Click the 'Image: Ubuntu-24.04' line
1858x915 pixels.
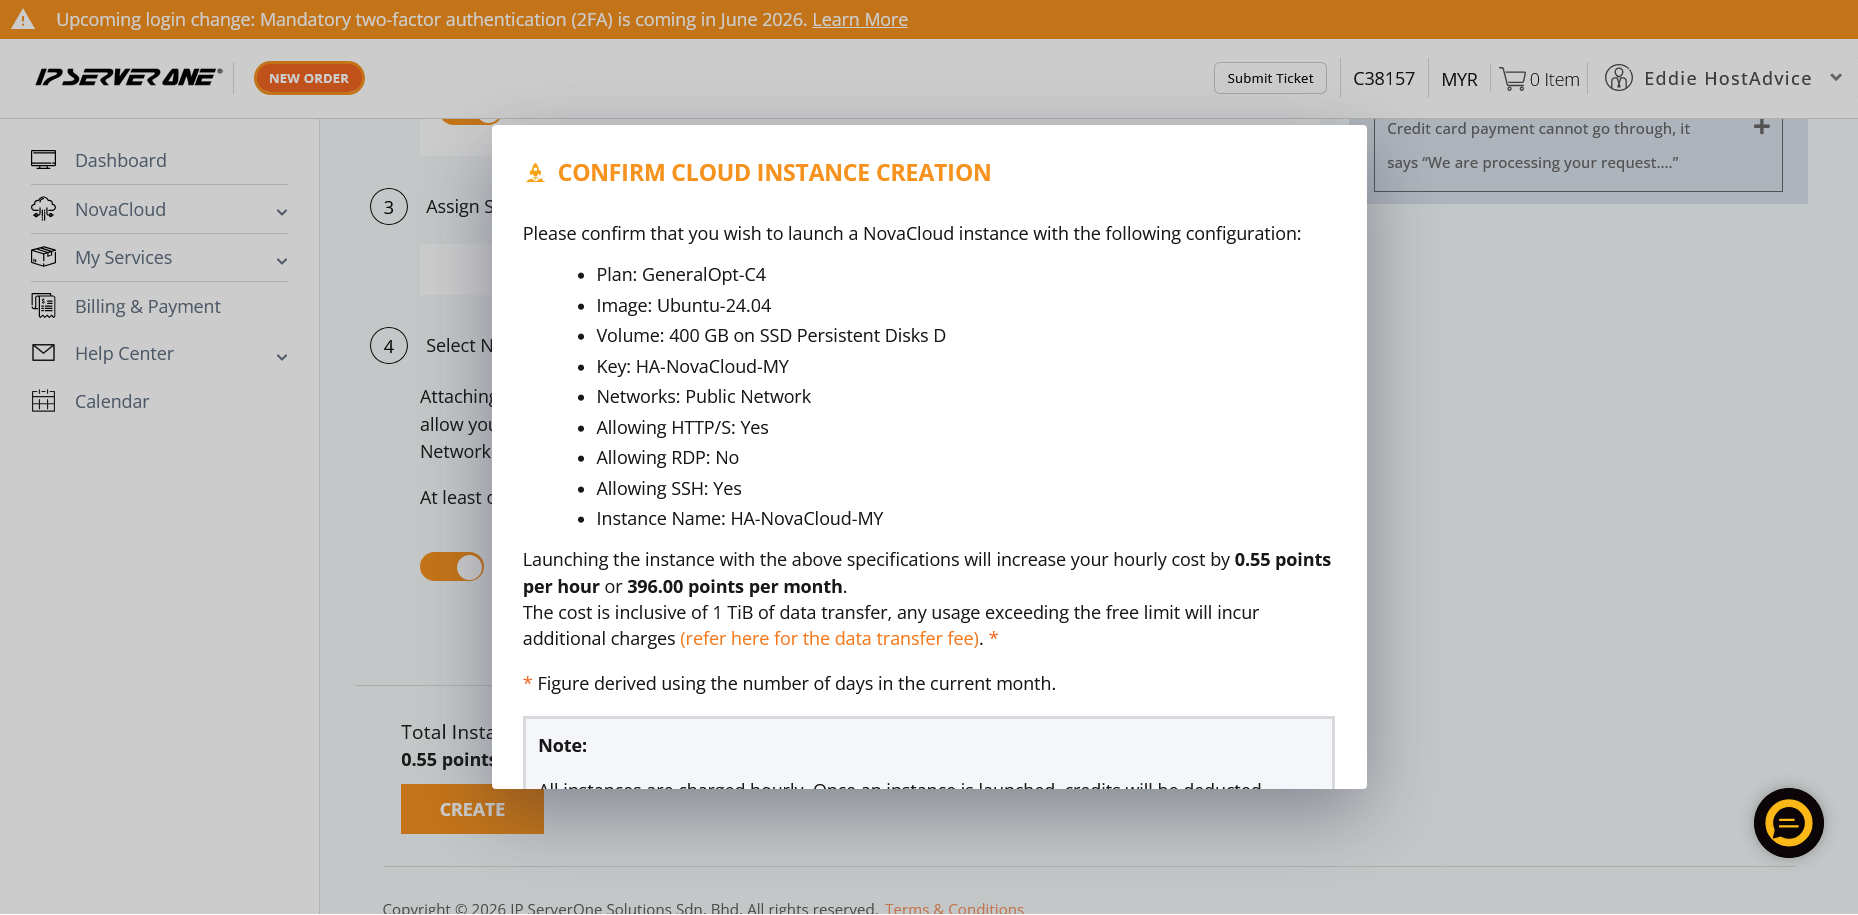pos(684,305)
